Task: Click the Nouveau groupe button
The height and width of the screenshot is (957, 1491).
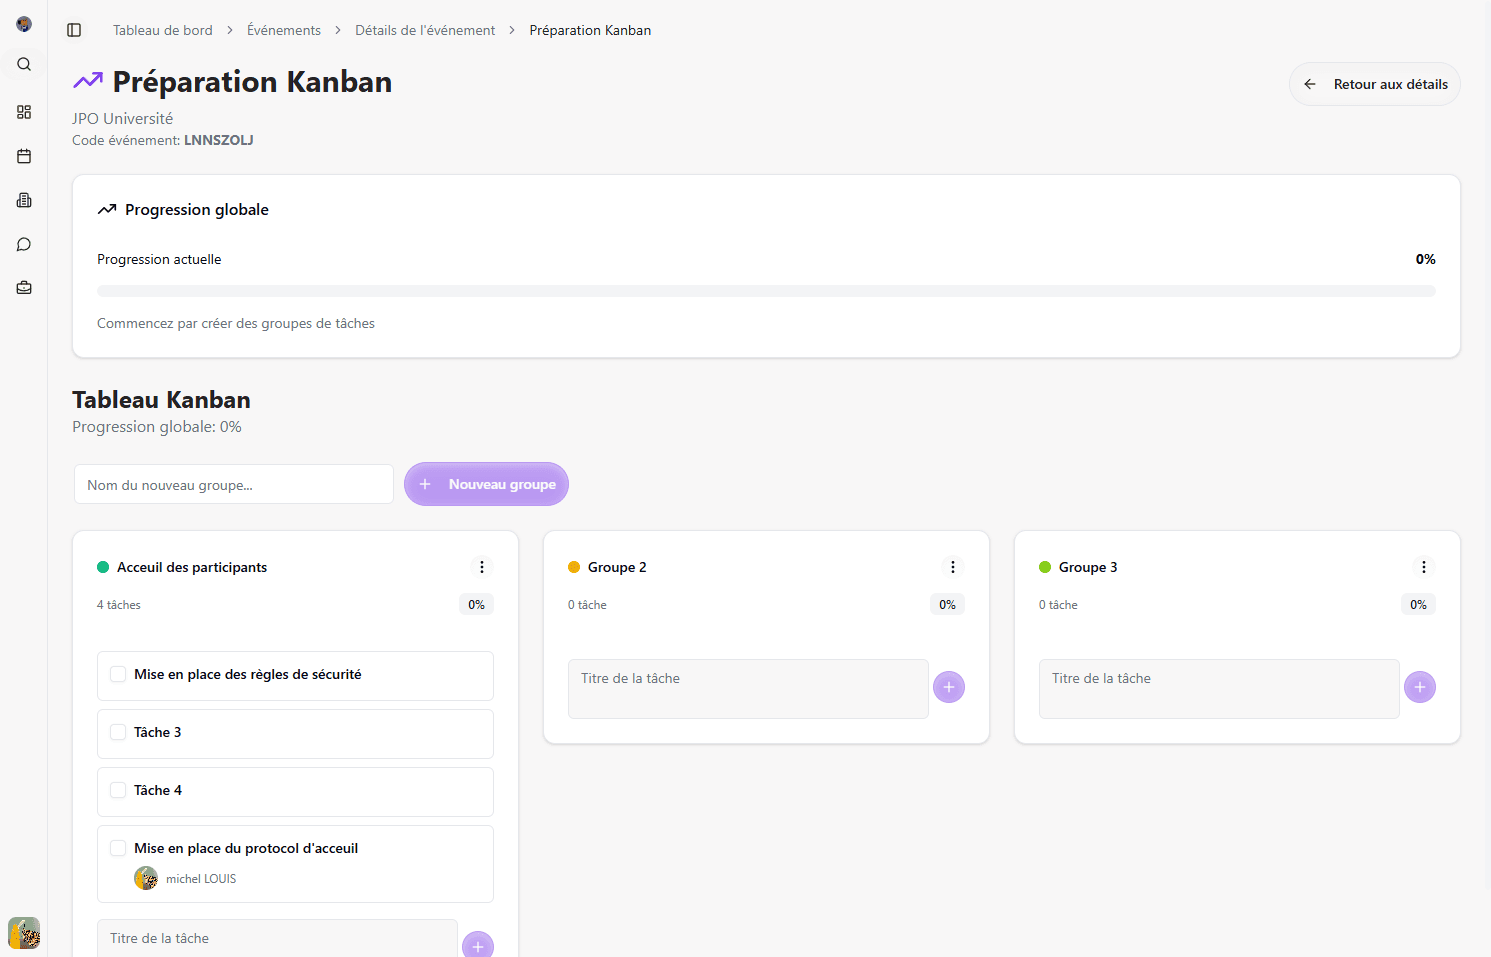Action: [486, 484]
